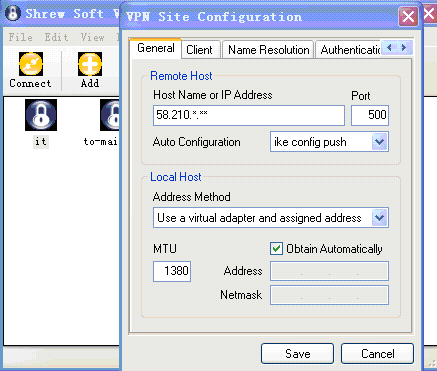The height and width of the screenshot is (371, 437).
Task: Click Shrew Soft padlock title icon
Action: 13,14
